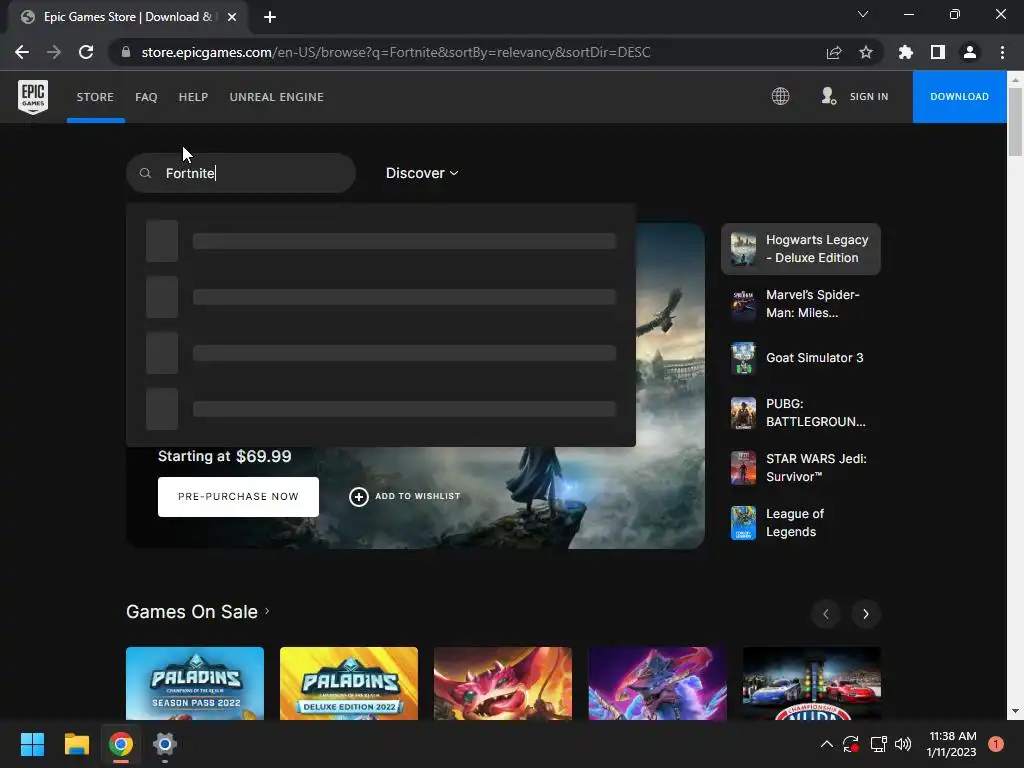Viewport: 1024px width, 768px height.
Task: Click the ADD TO WISHLIST text
Action: tap(417, 496)
